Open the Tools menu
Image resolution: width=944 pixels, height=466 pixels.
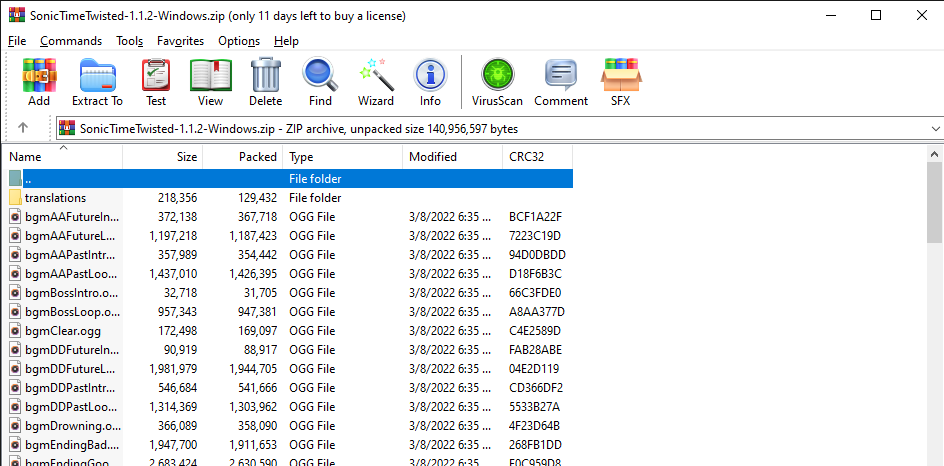[129, 41]
